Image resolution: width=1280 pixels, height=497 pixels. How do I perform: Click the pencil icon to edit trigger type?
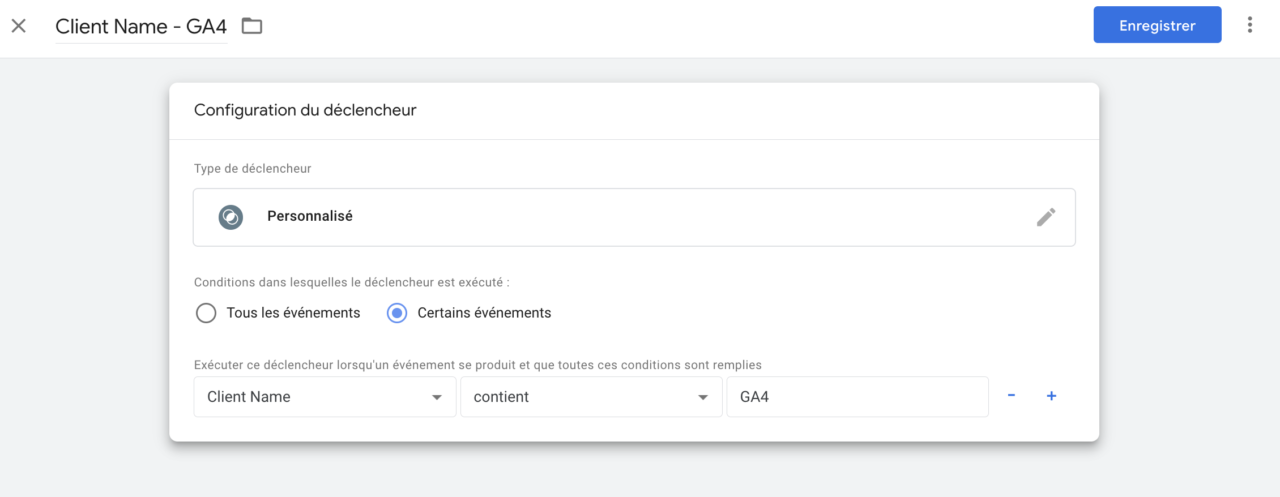pyautogui.click(x=1046, y=217)
